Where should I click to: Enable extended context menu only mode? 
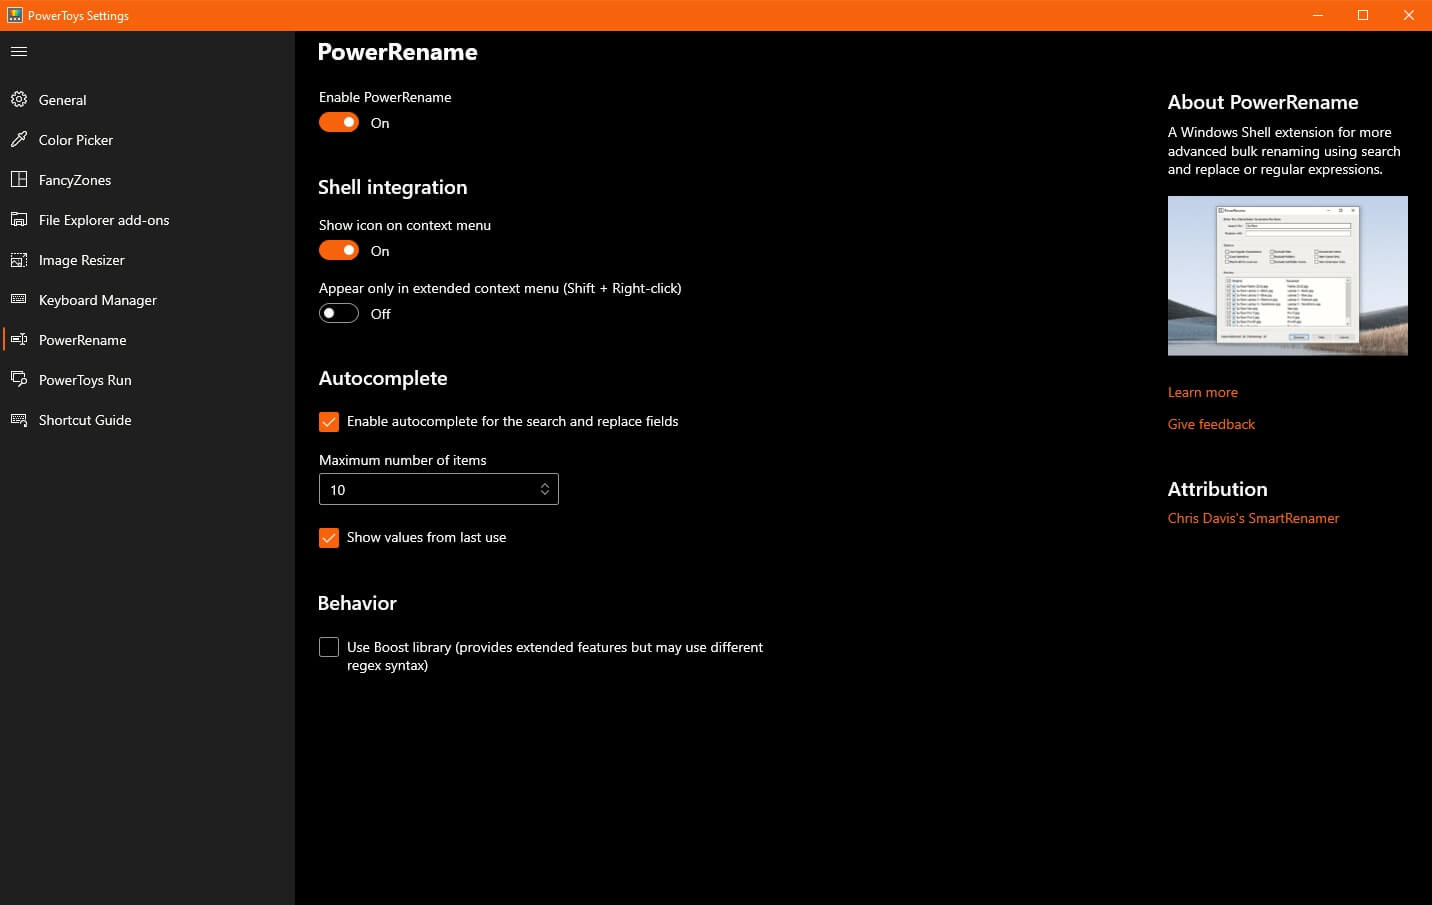(x=338, y=312)
